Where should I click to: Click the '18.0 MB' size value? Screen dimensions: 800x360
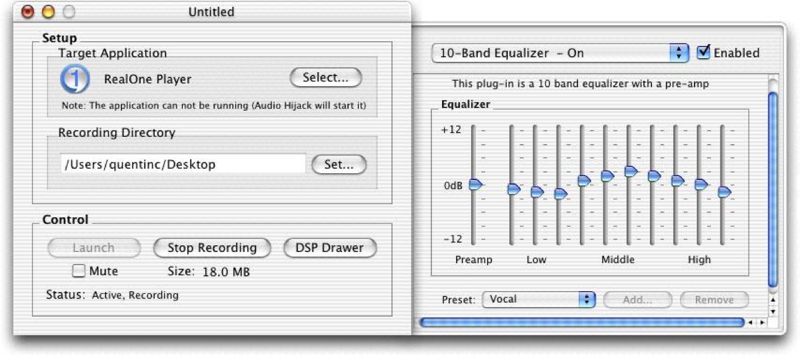(226, 272)
